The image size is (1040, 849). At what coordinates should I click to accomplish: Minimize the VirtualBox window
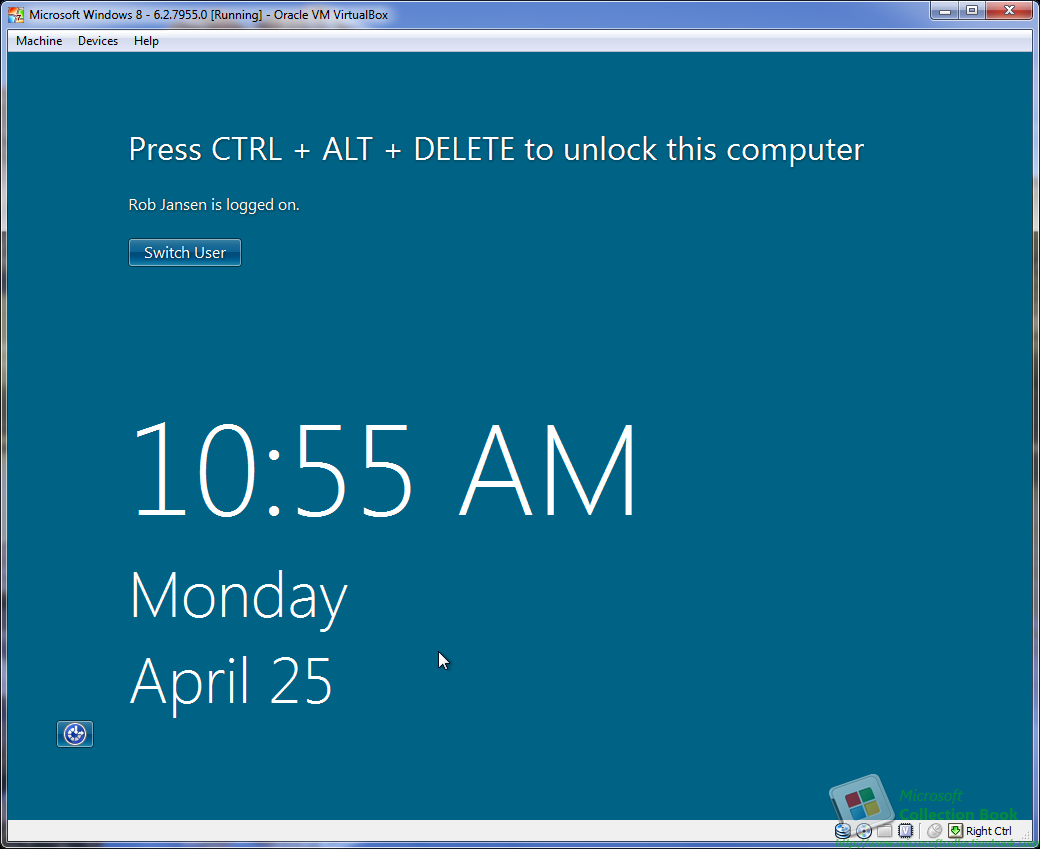(x=945, y=11)
